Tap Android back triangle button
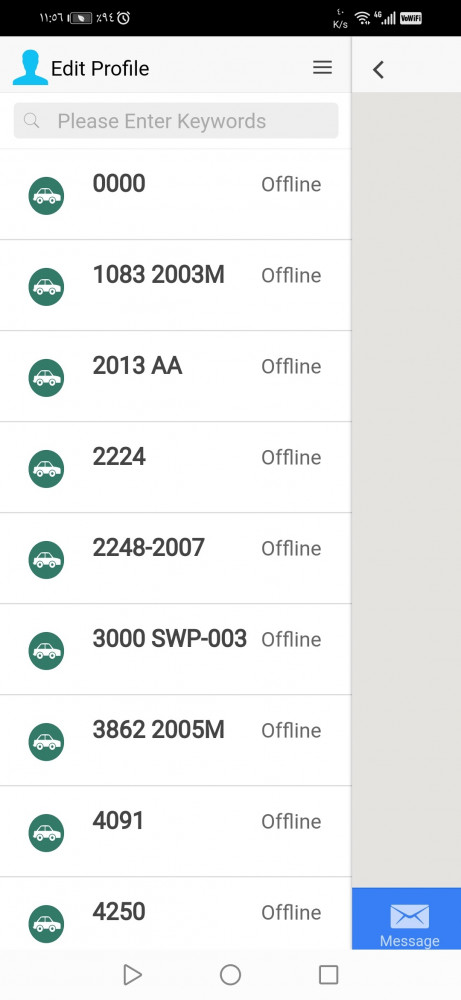 tap(132, 974)
